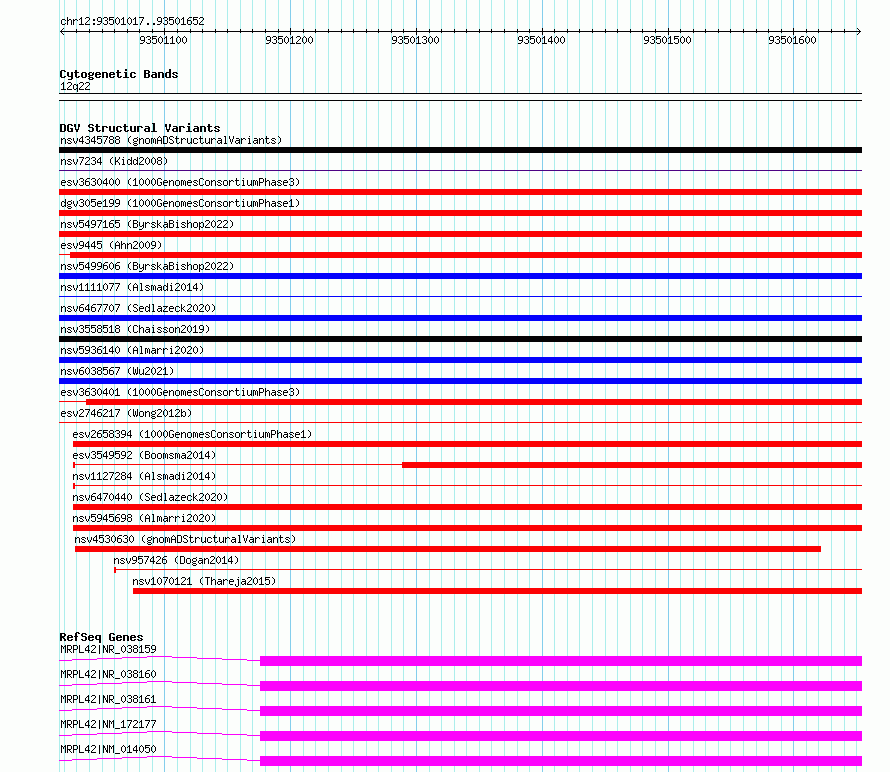The width and height of the screenshot is (890, 772).
Task: Open the nsv7234 (Kidd2008) variant
Action: 114,161
